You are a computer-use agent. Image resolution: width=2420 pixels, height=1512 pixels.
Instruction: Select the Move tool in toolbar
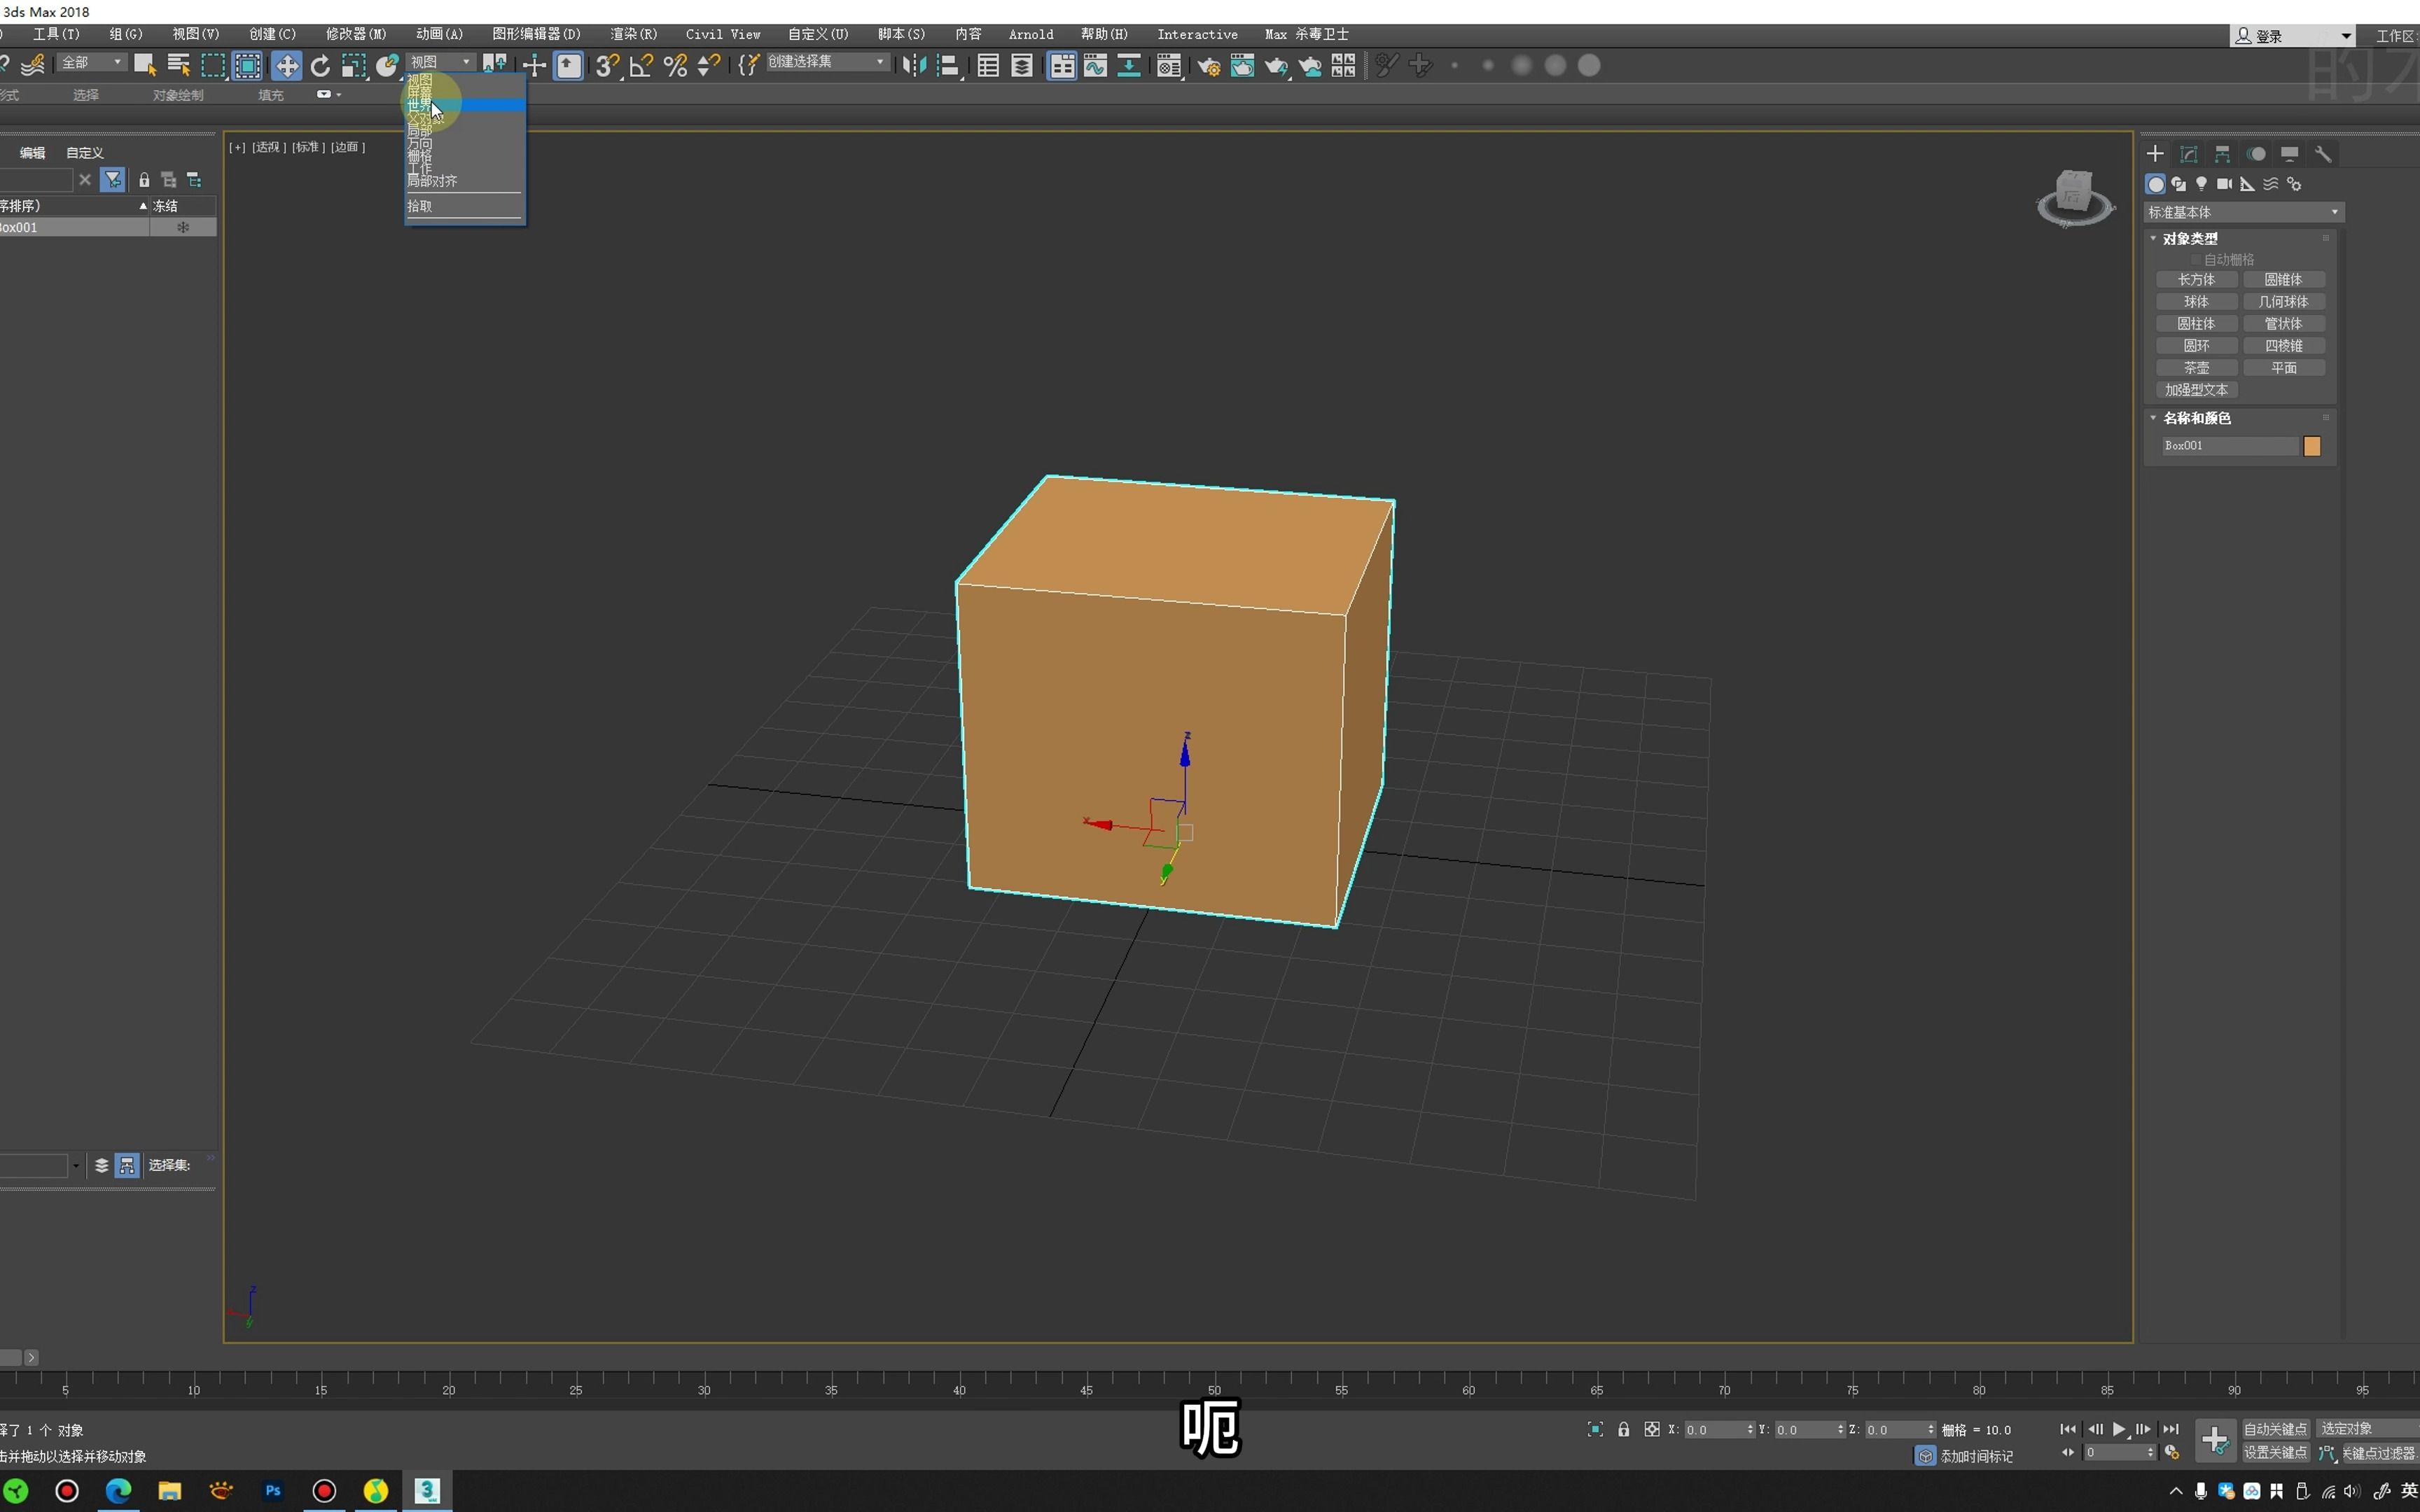click(x=286, y=66)
